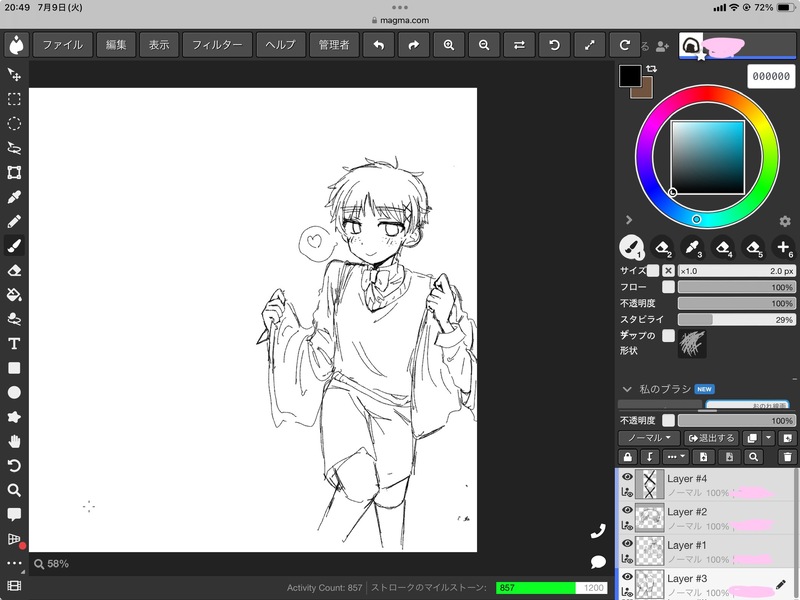Select the Eyedropper tool in left toolbar

(x=14, y=197)
